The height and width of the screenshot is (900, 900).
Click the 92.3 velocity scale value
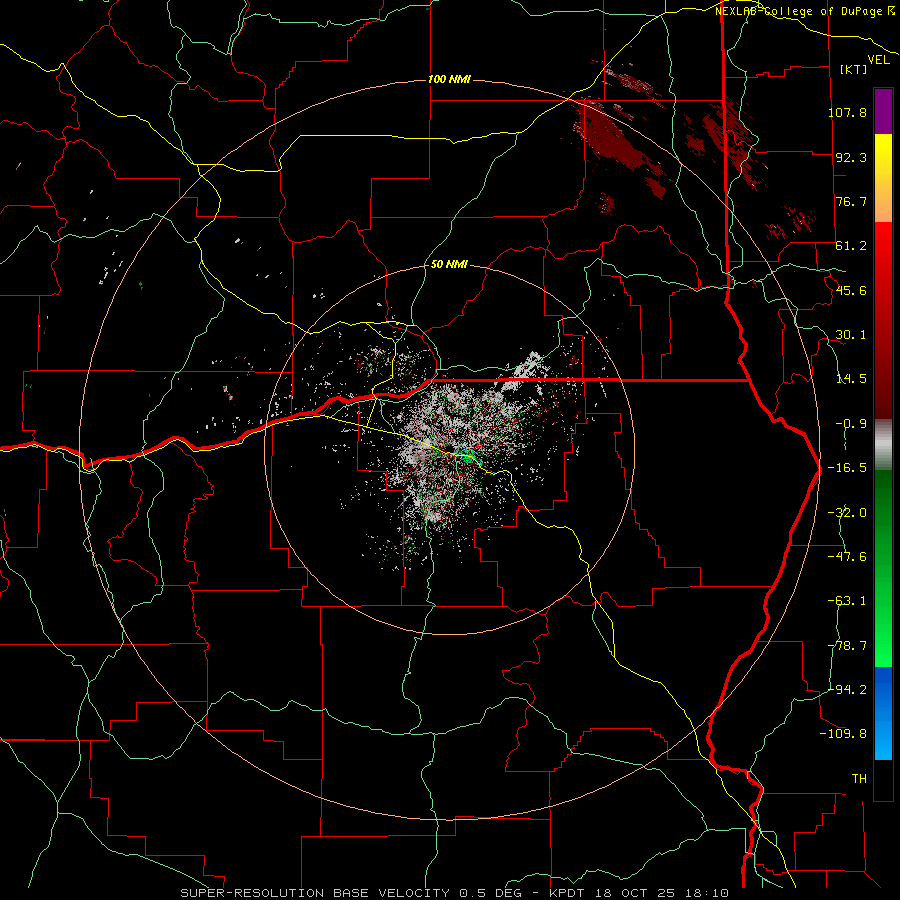851,157
